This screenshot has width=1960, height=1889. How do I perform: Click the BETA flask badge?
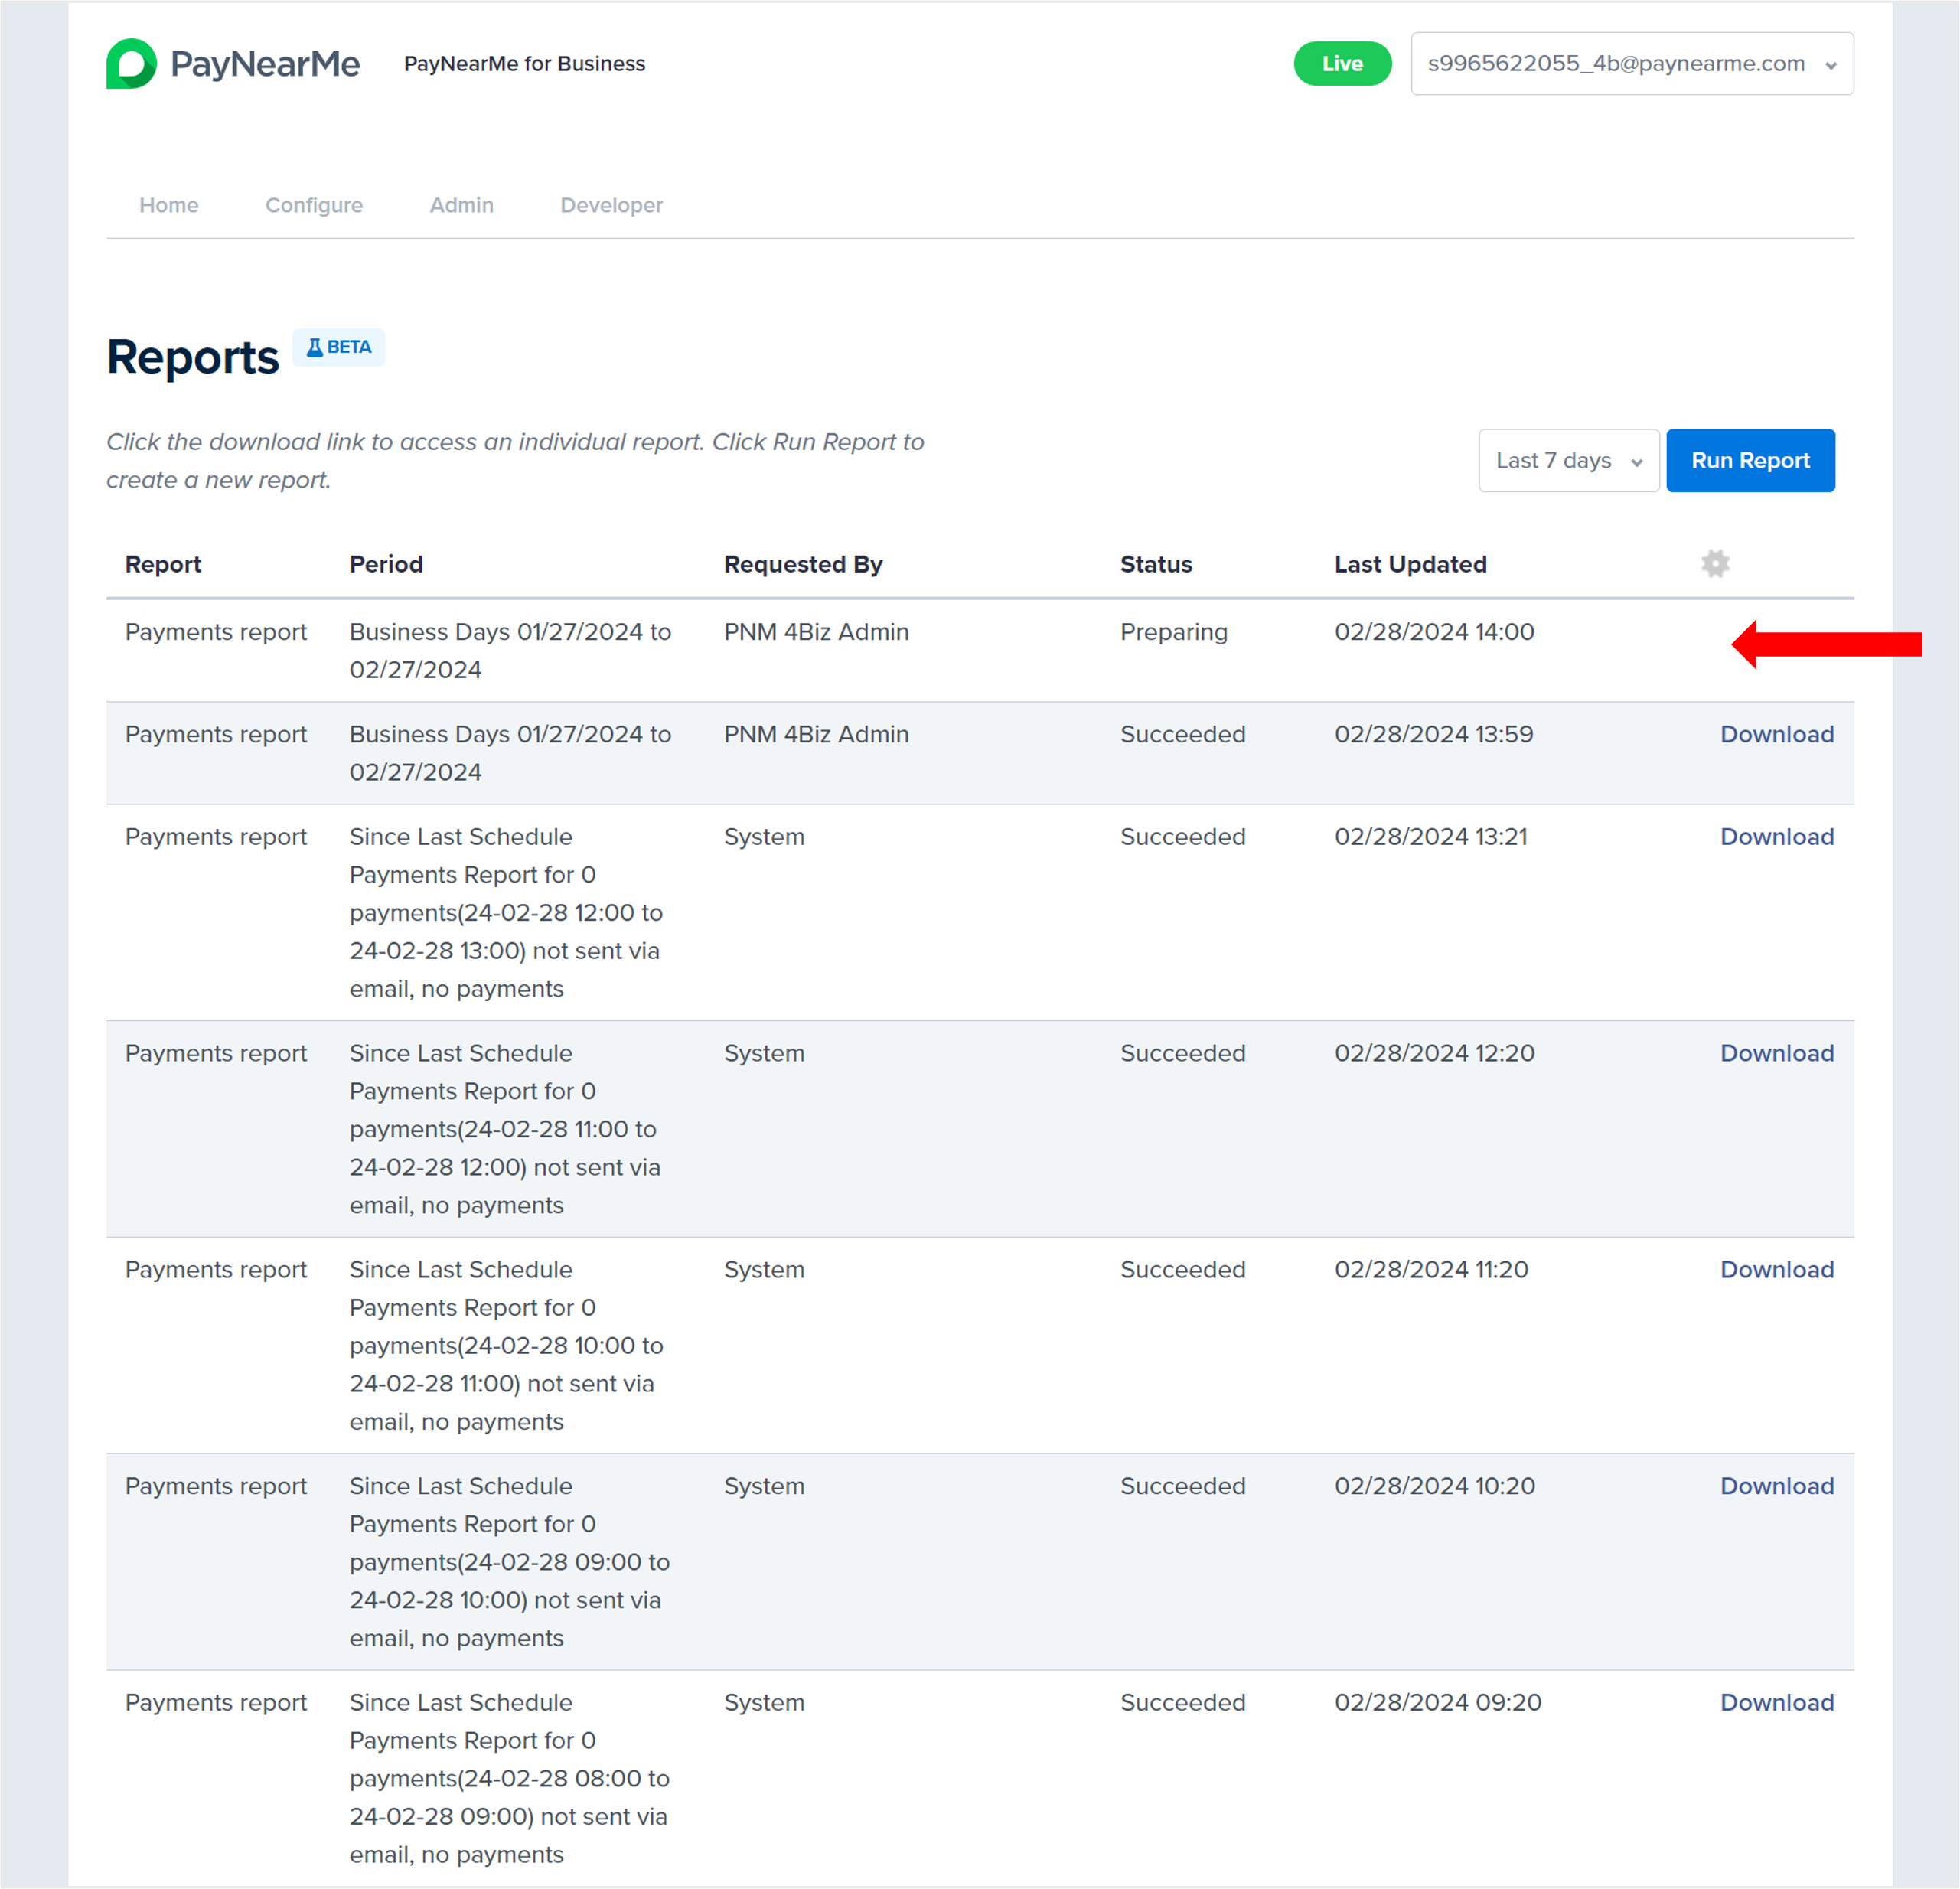click(x=338, y=347)
